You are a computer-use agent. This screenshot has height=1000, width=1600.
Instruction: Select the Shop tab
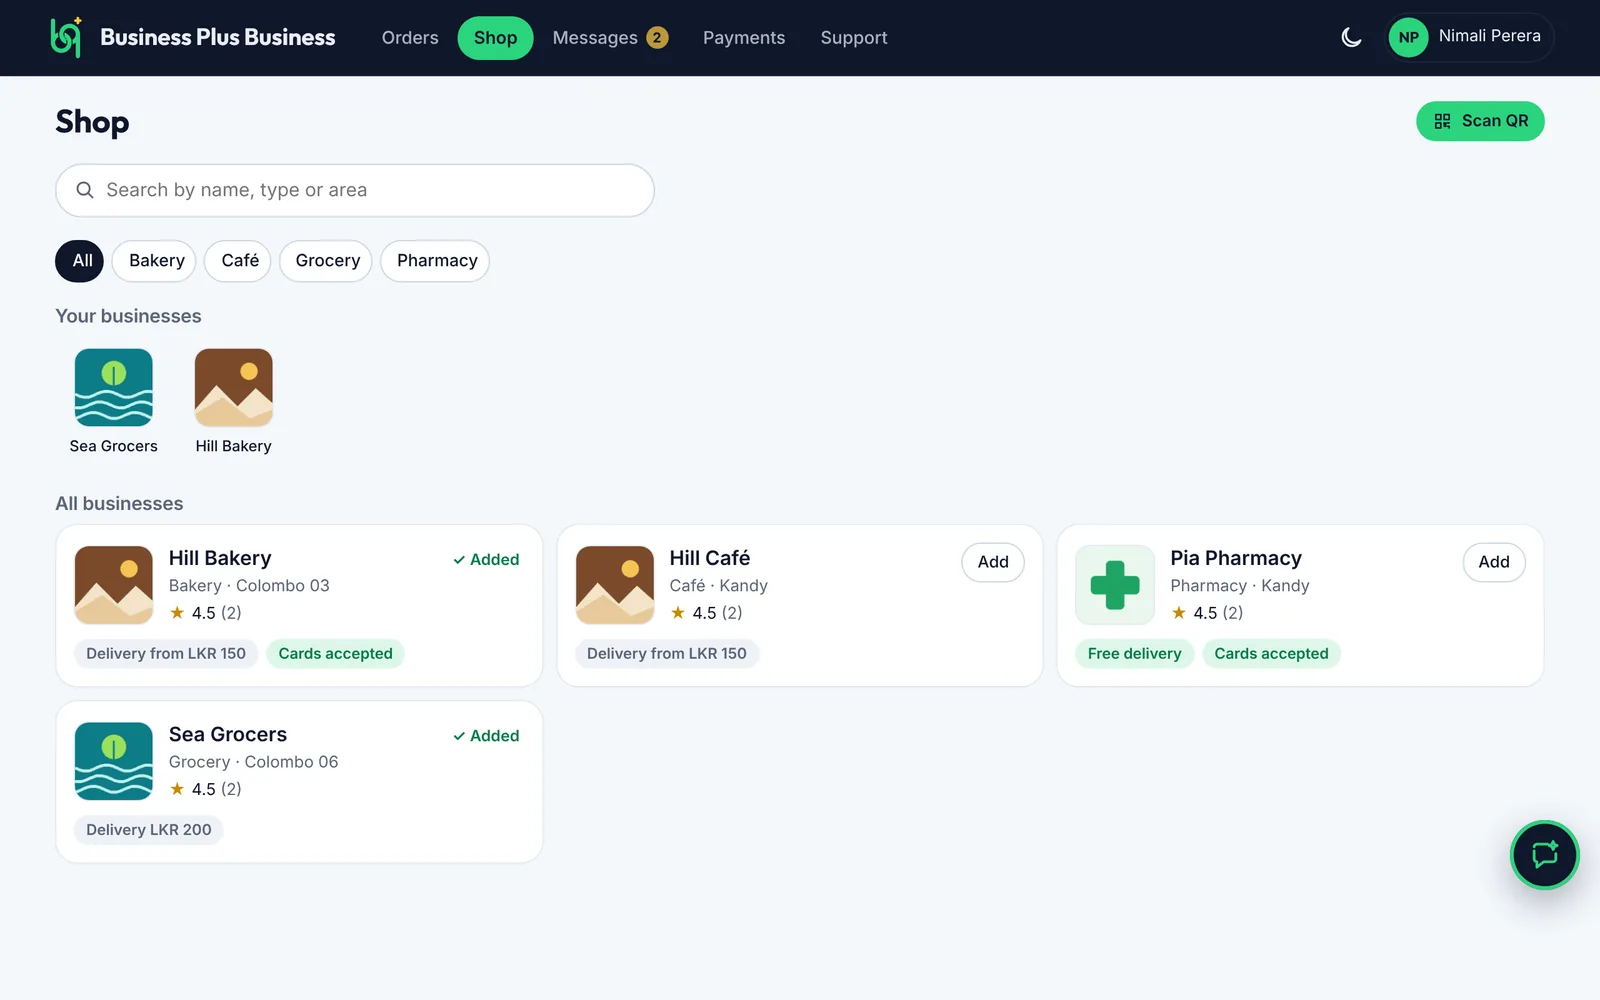(x=495, y=38)
